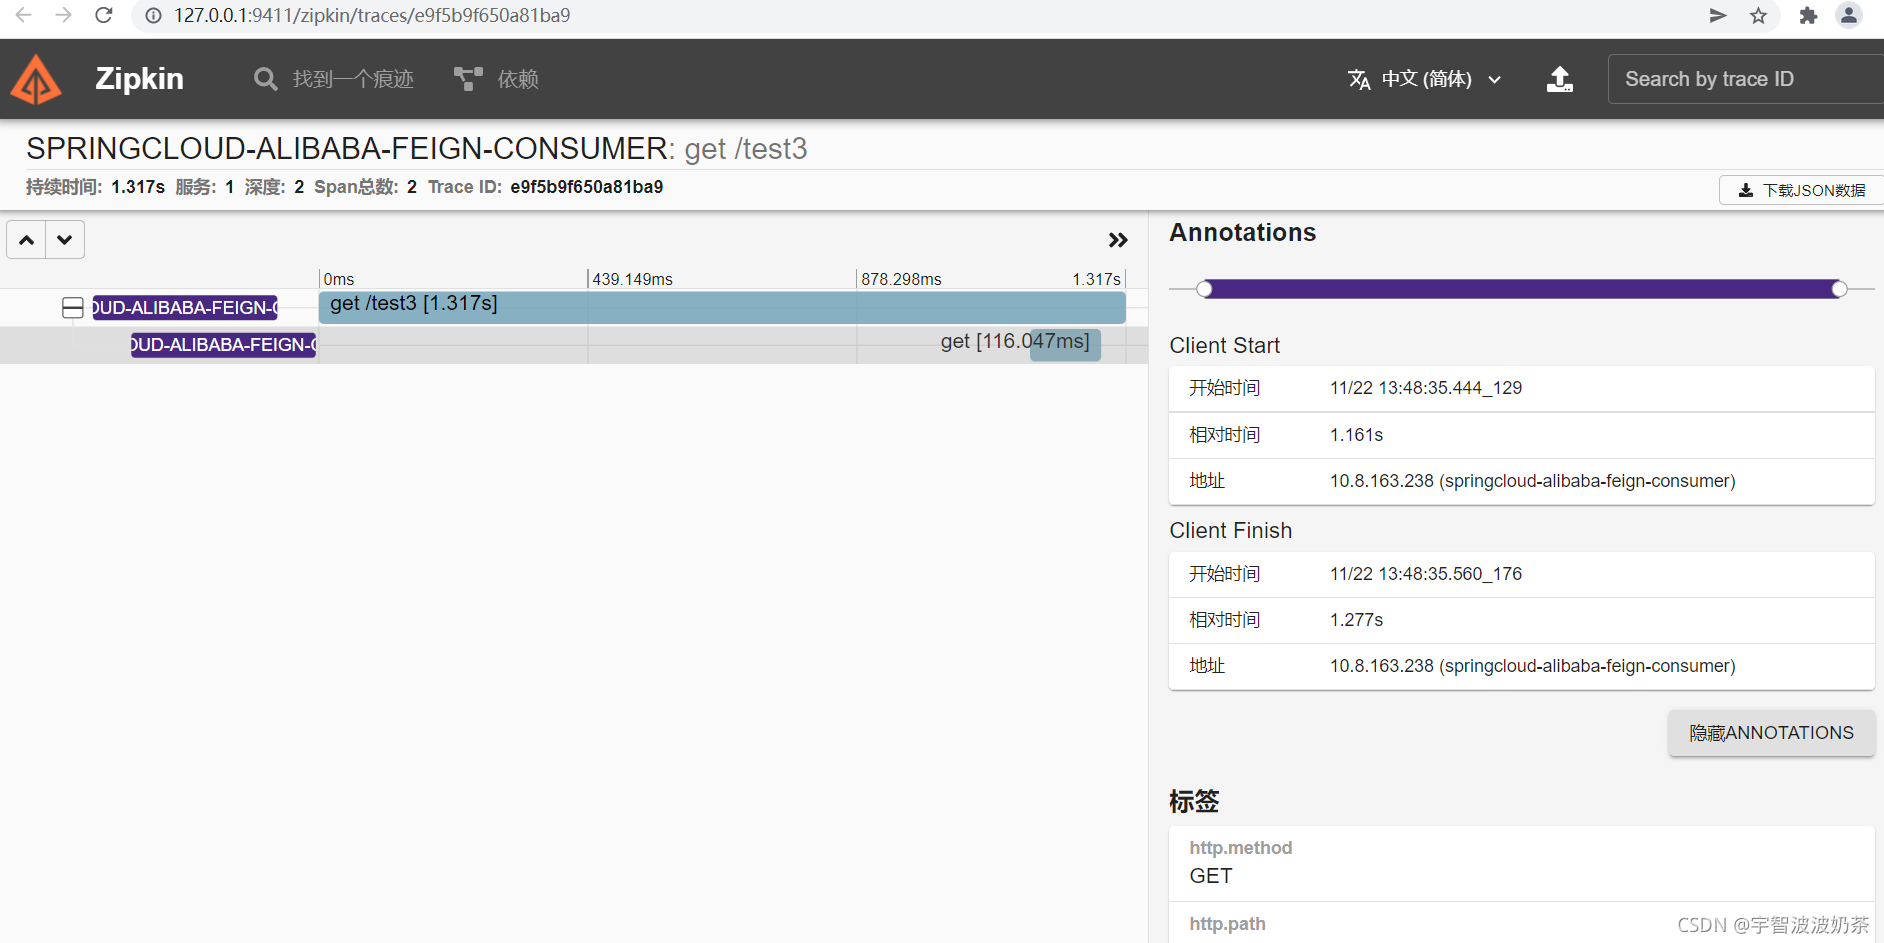Open browser extensions puzzle icon
The image size is (1884, 943).
click(1808, 15)
